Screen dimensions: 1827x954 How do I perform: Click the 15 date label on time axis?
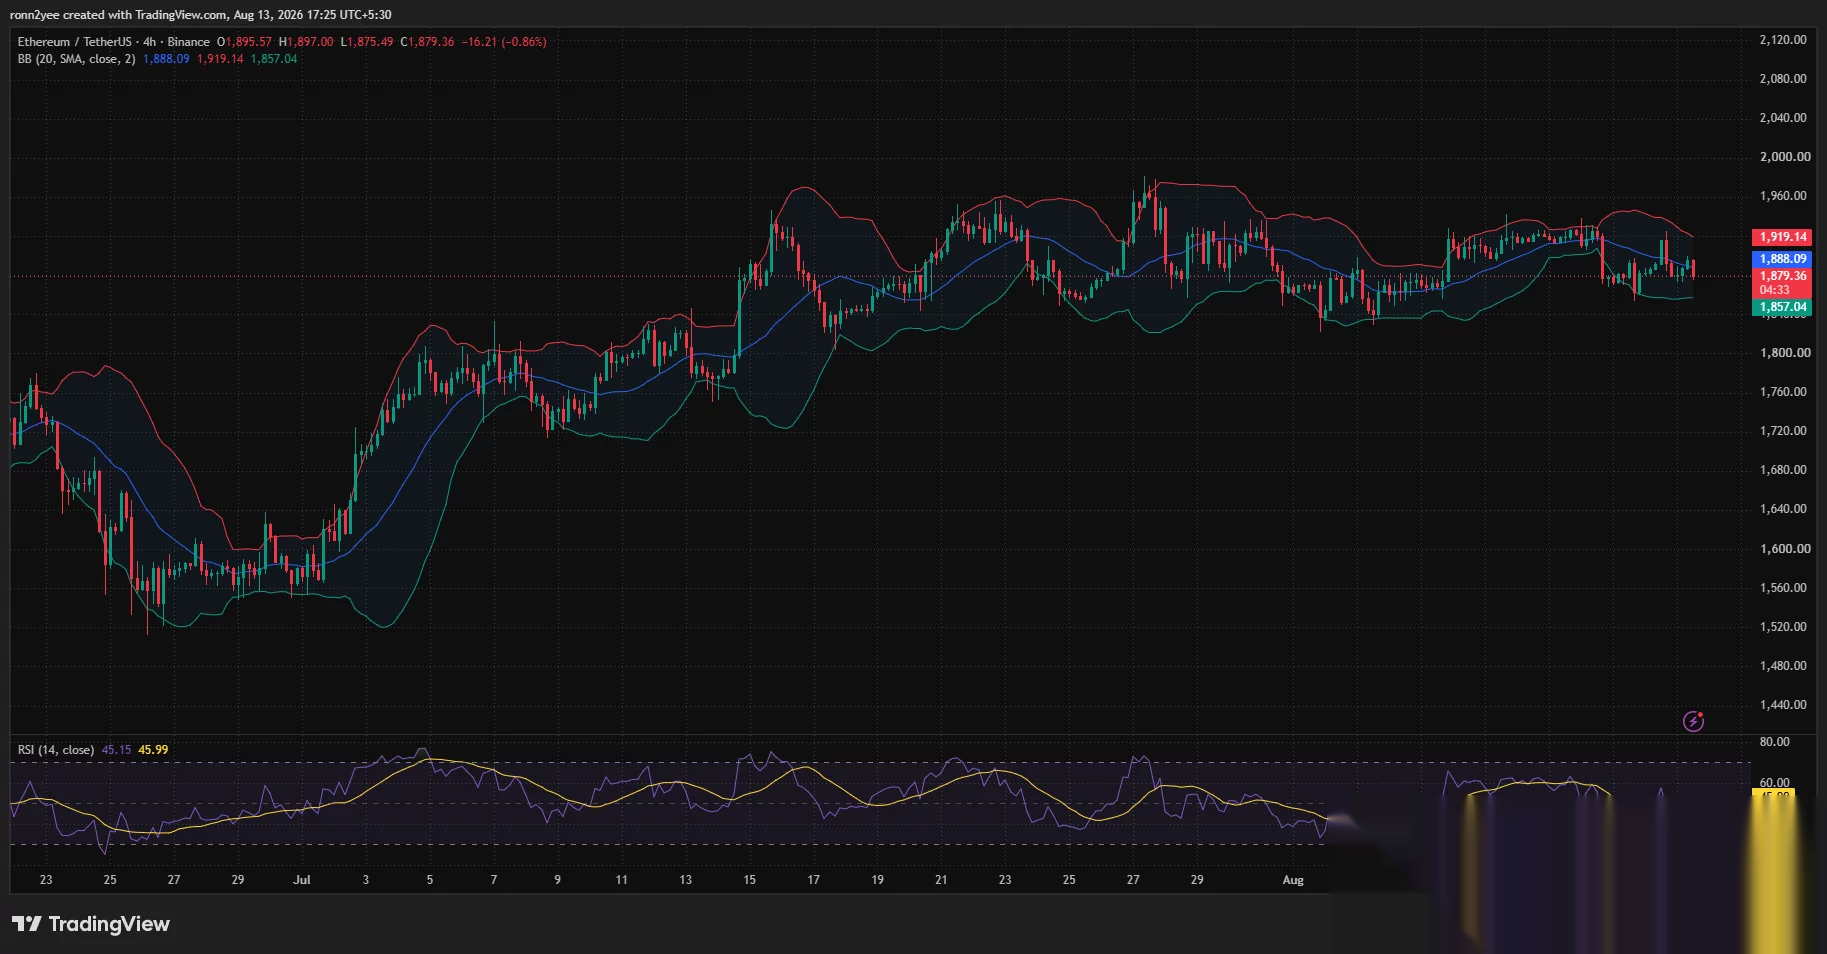[750, 880]
